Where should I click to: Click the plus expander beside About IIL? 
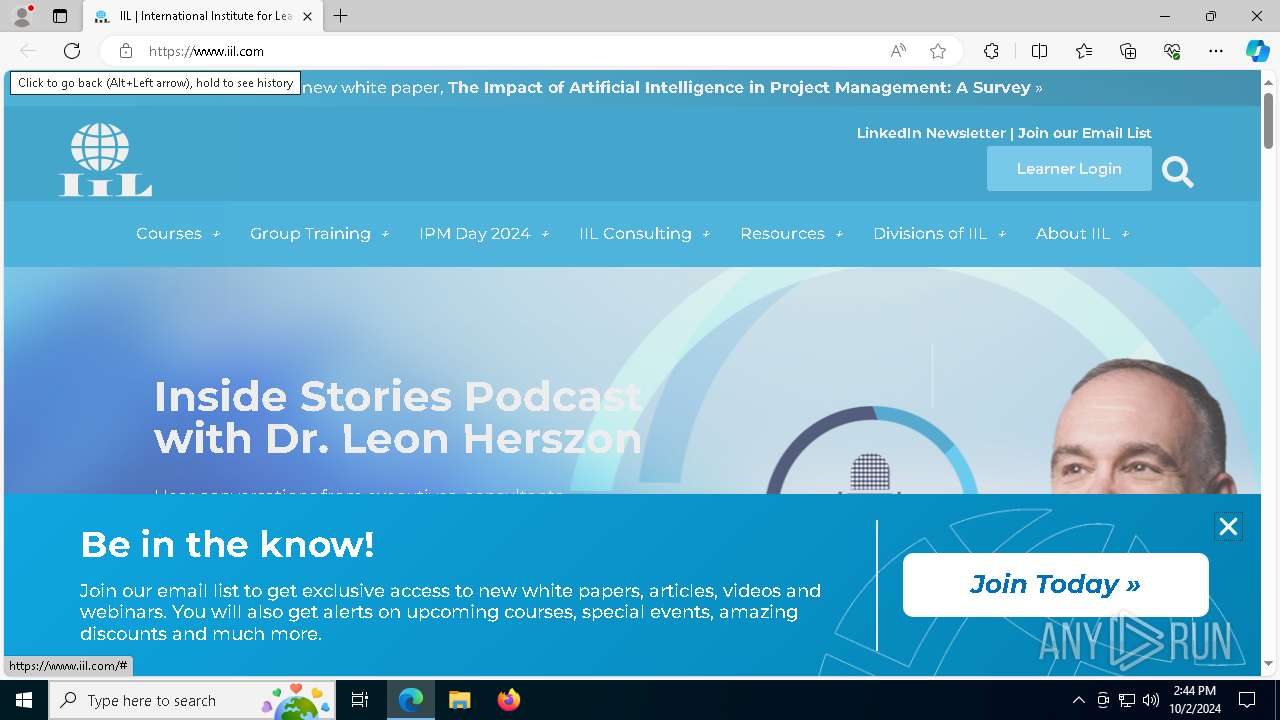(1124, 234)
